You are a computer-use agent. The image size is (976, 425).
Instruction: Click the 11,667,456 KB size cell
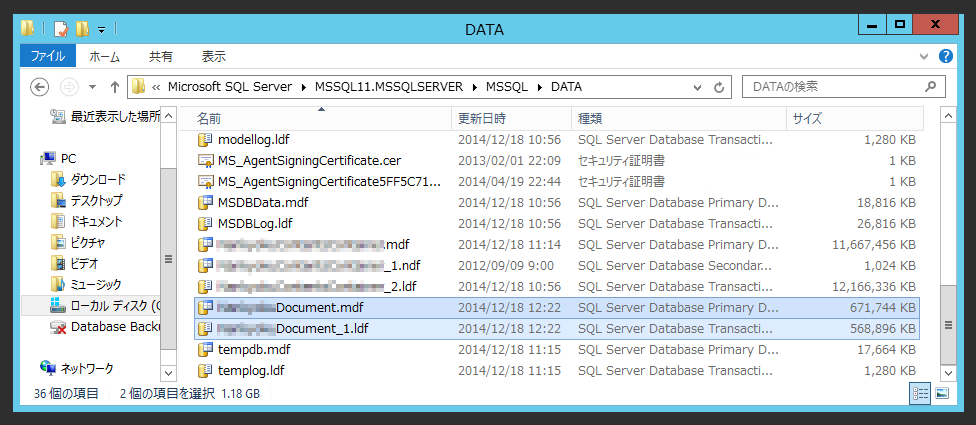click(874, 245)
